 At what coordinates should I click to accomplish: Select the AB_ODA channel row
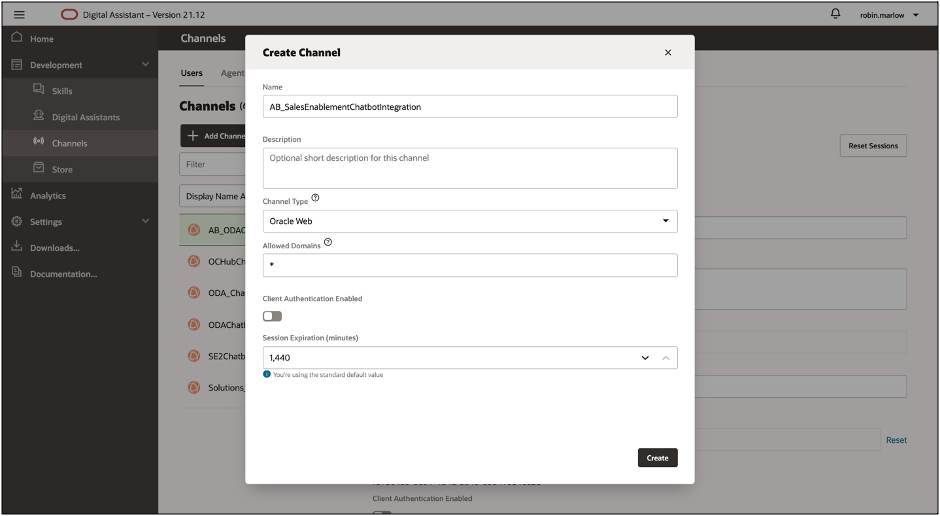click(x=212, y=230)
